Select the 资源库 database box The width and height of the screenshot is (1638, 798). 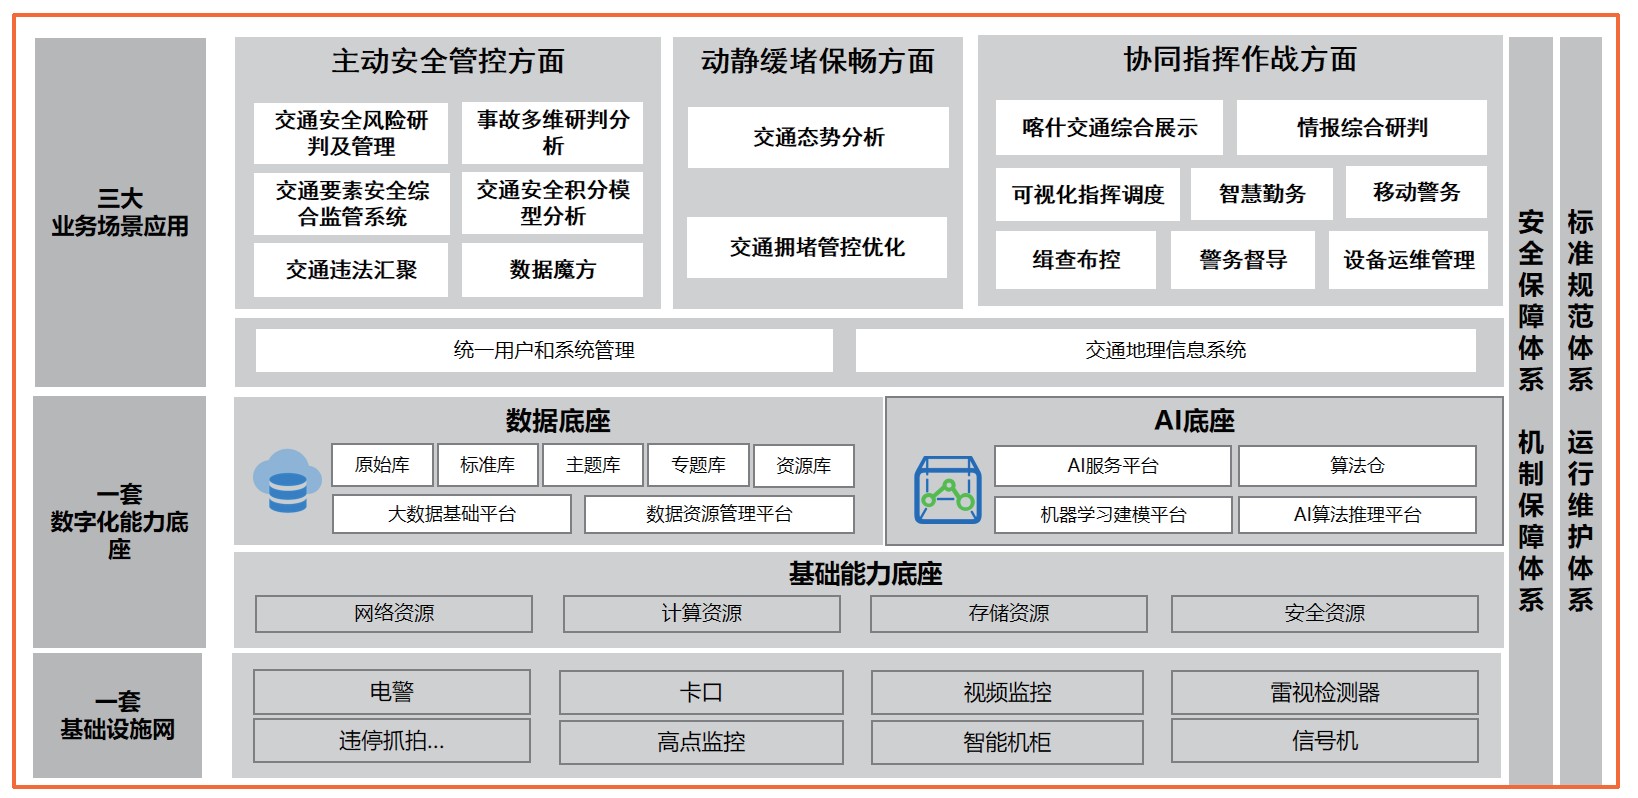(803, 466)
